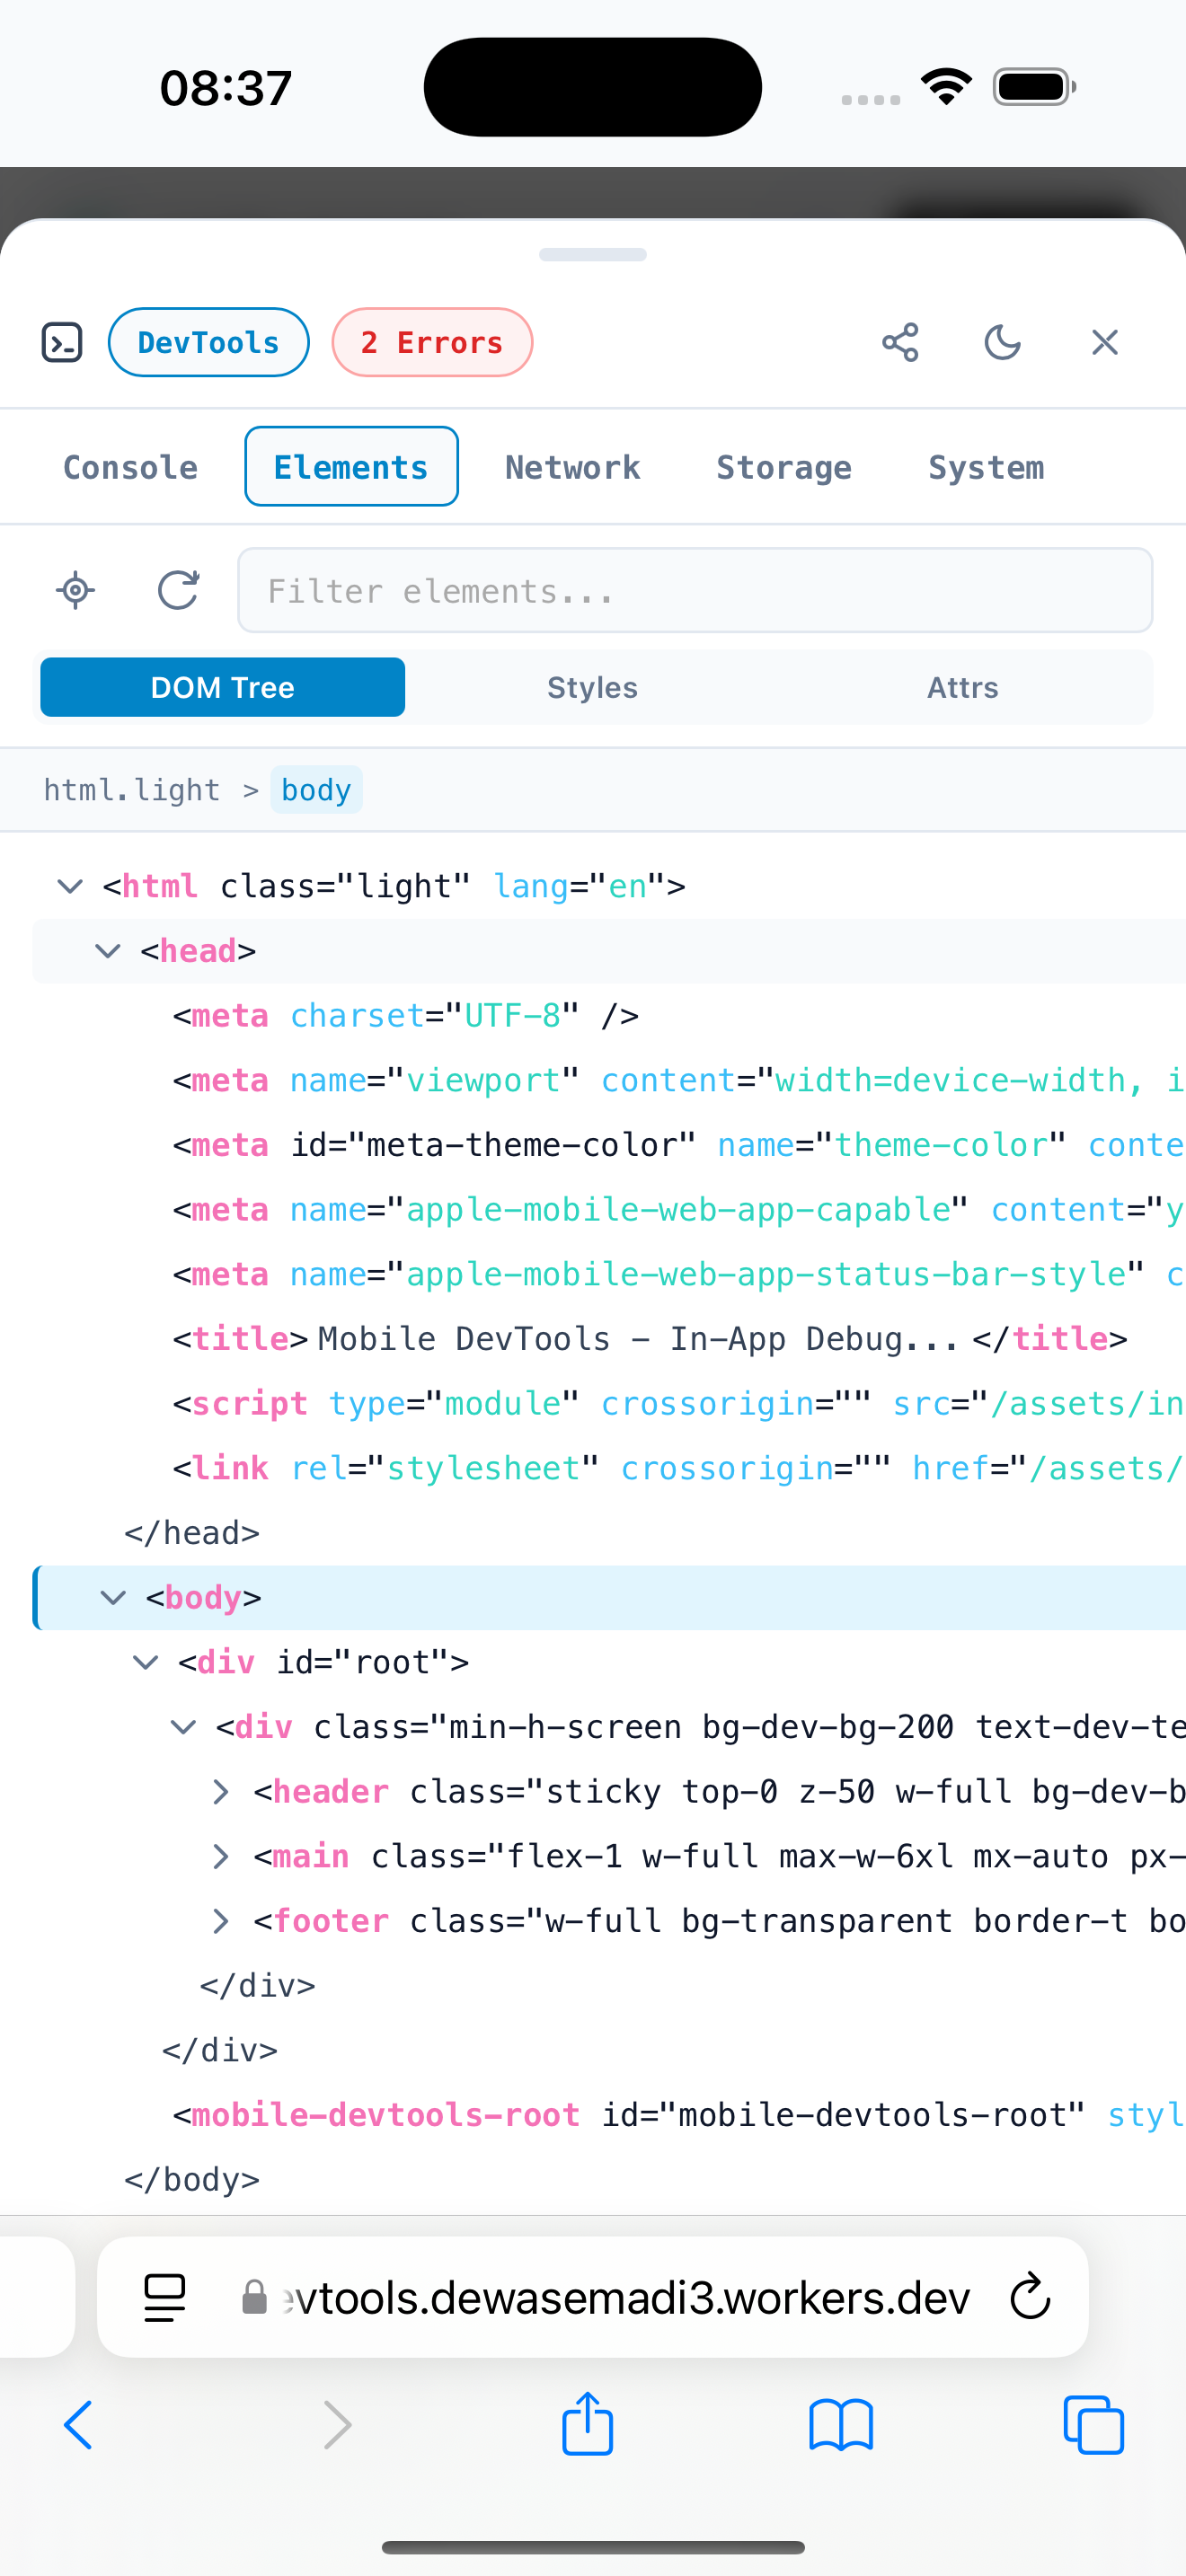This screenshot has width=1186, height=2576.
Task: Select the script type module row
Action: (x=609, y=1404)
